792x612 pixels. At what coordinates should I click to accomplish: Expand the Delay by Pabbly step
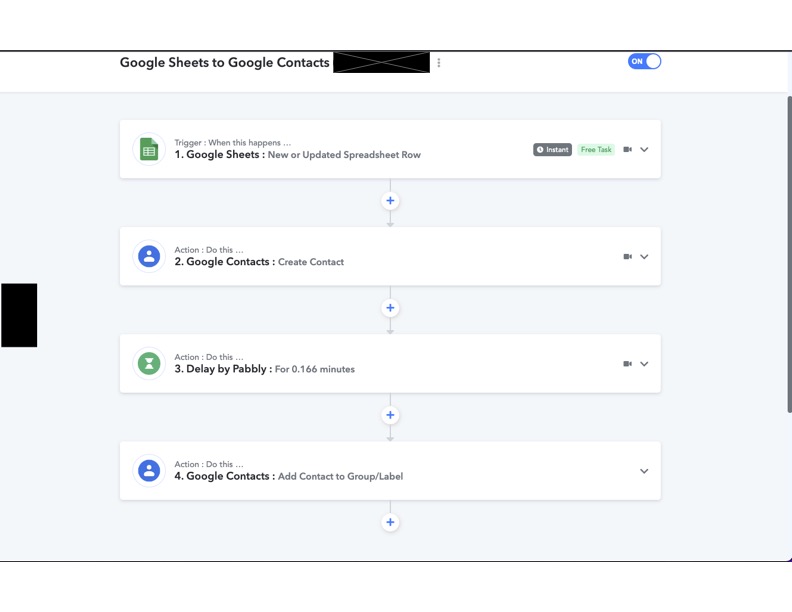click(x=644, y=364)
